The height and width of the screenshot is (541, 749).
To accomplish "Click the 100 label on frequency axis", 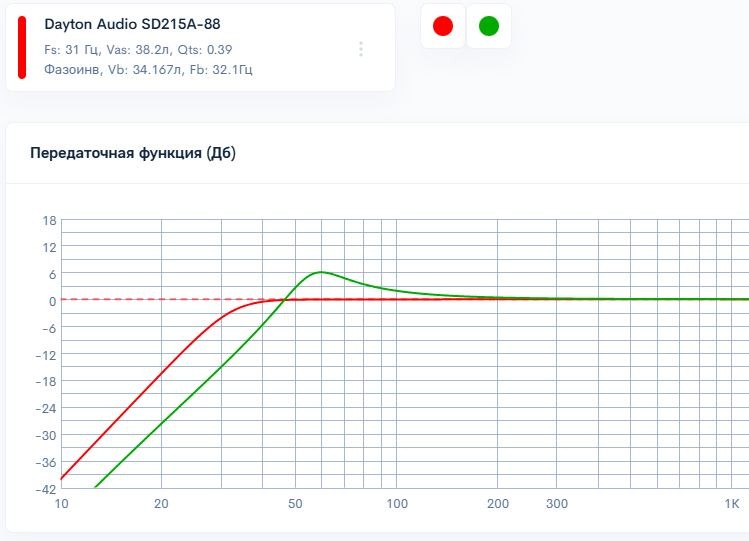I will tap(397, 503).
